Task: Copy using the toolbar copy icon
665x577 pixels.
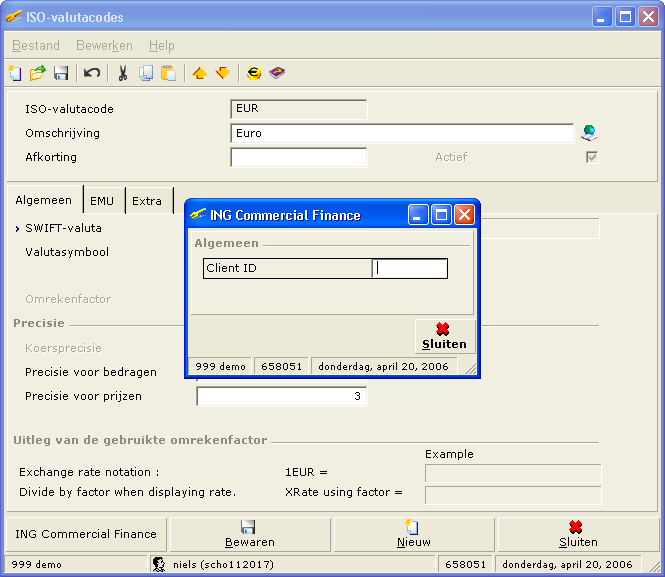Action: tap(146, 73)
